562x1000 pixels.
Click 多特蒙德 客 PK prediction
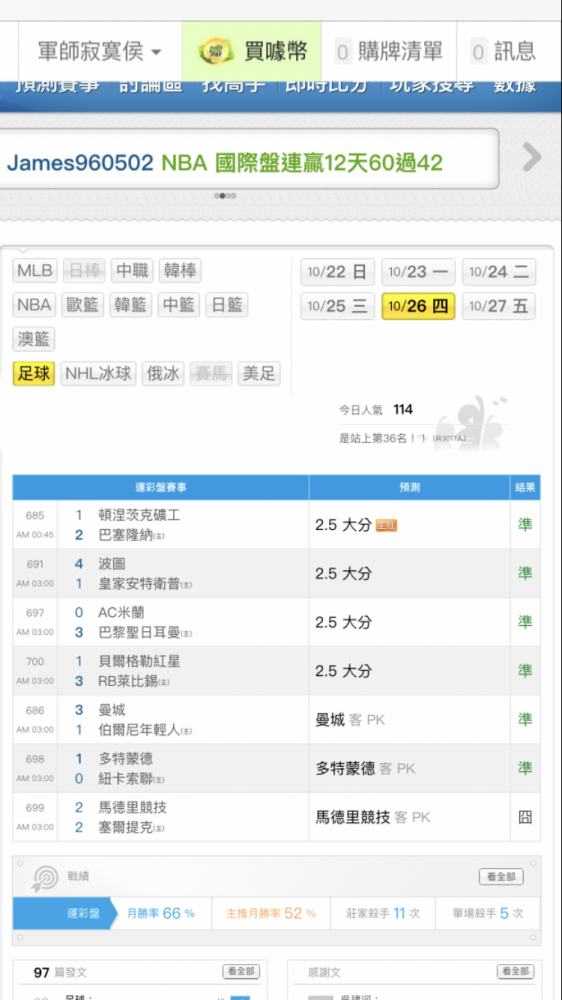[366, 769]
